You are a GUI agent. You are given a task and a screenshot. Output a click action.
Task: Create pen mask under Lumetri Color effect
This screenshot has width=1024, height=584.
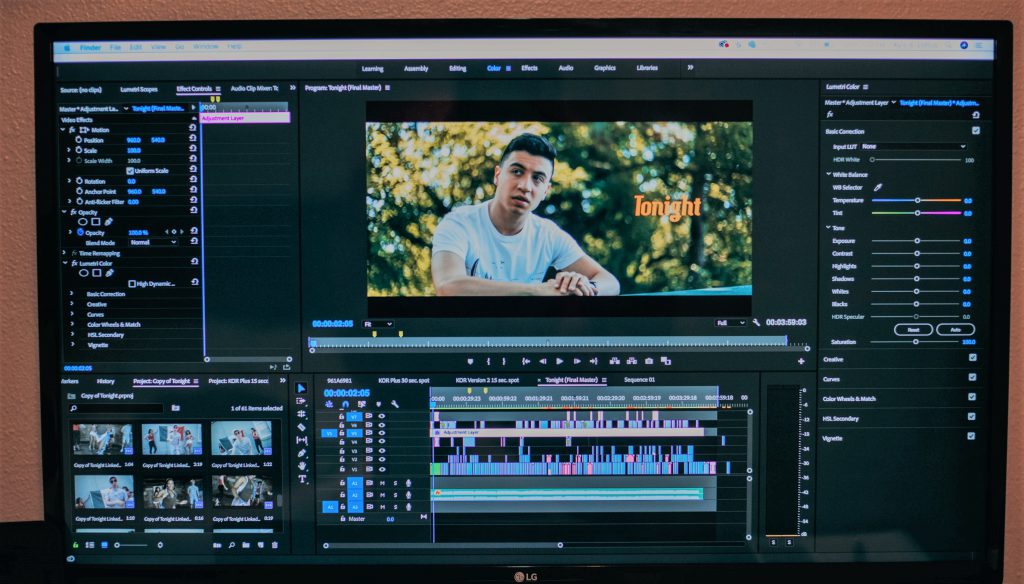pos(110,273)
